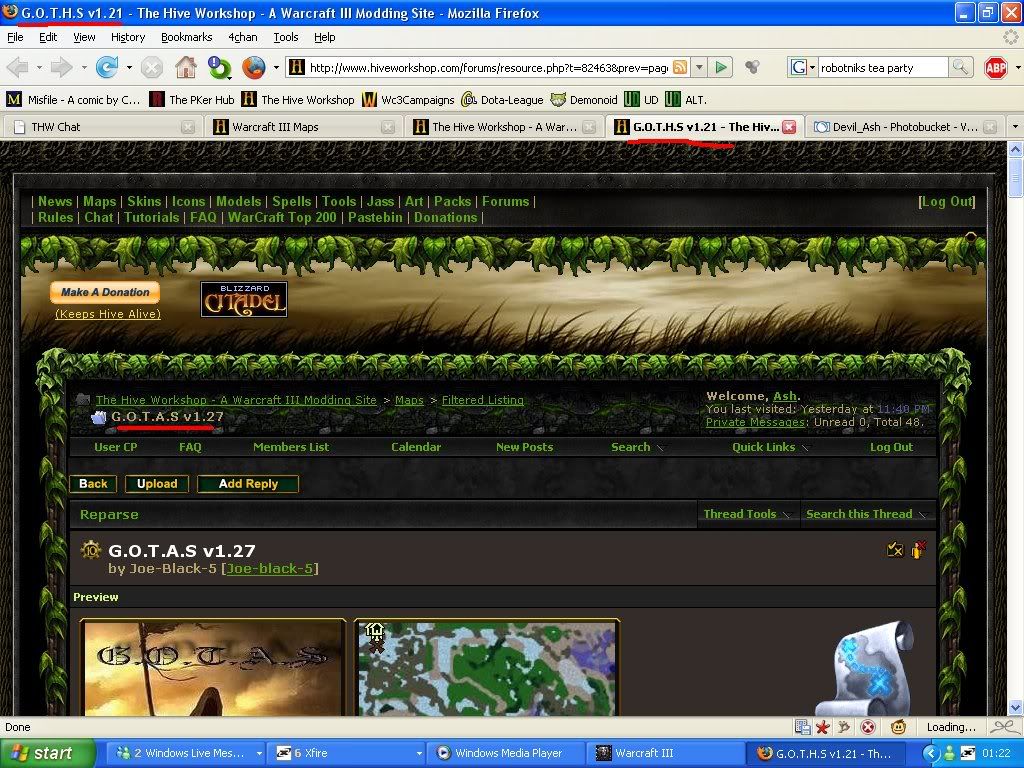Open the Filtered Listing breadcrumb link

[x=483, y=400]
